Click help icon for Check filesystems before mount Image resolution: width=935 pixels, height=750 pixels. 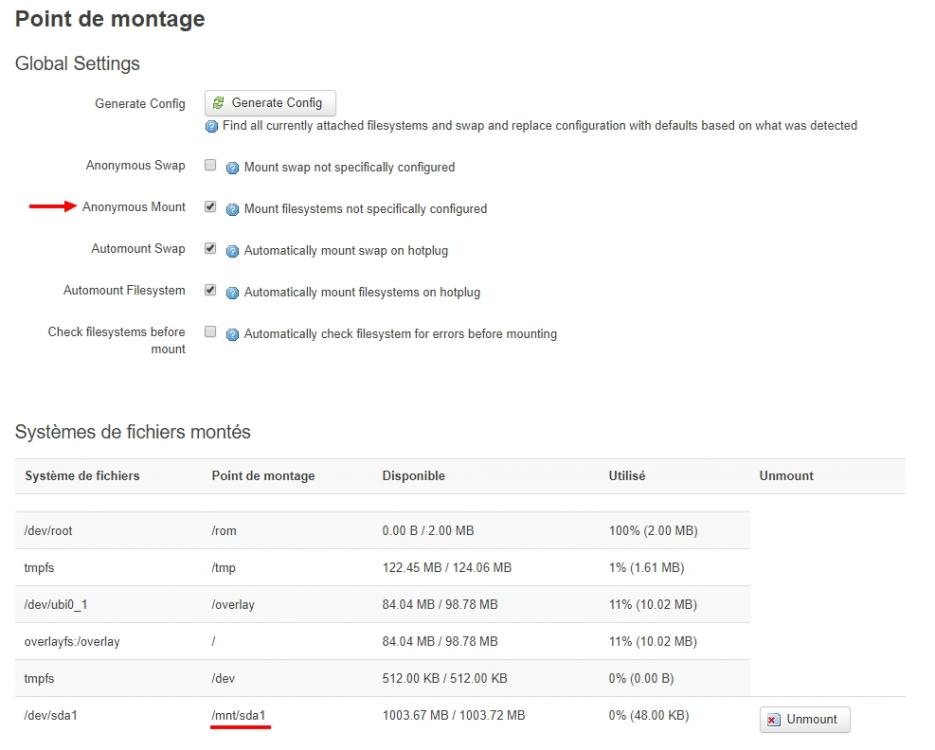click(x=232, y=334)
